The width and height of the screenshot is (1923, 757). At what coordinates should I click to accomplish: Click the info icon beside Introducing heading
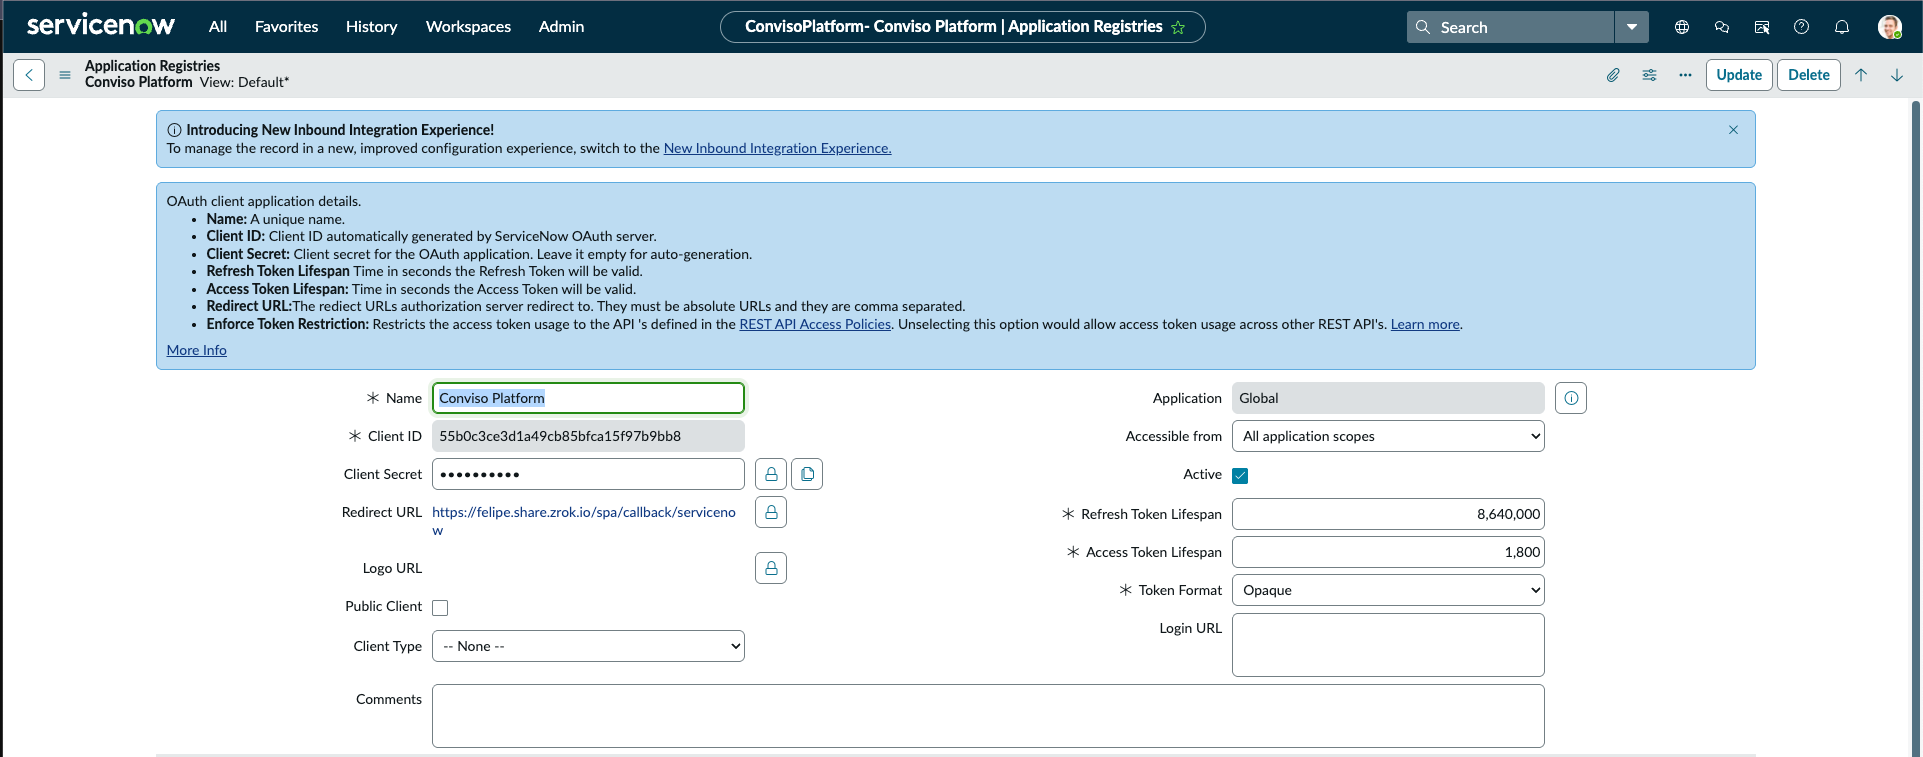coord(174,130)
